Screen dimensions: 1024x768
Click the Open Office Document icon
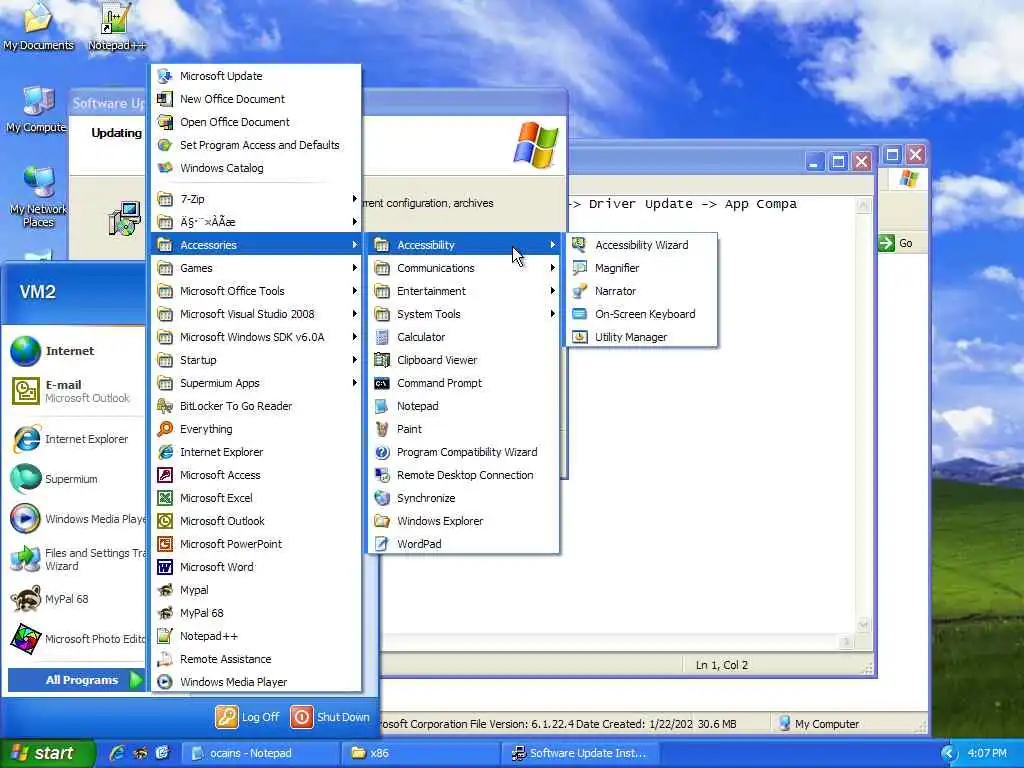coord(165,121)
